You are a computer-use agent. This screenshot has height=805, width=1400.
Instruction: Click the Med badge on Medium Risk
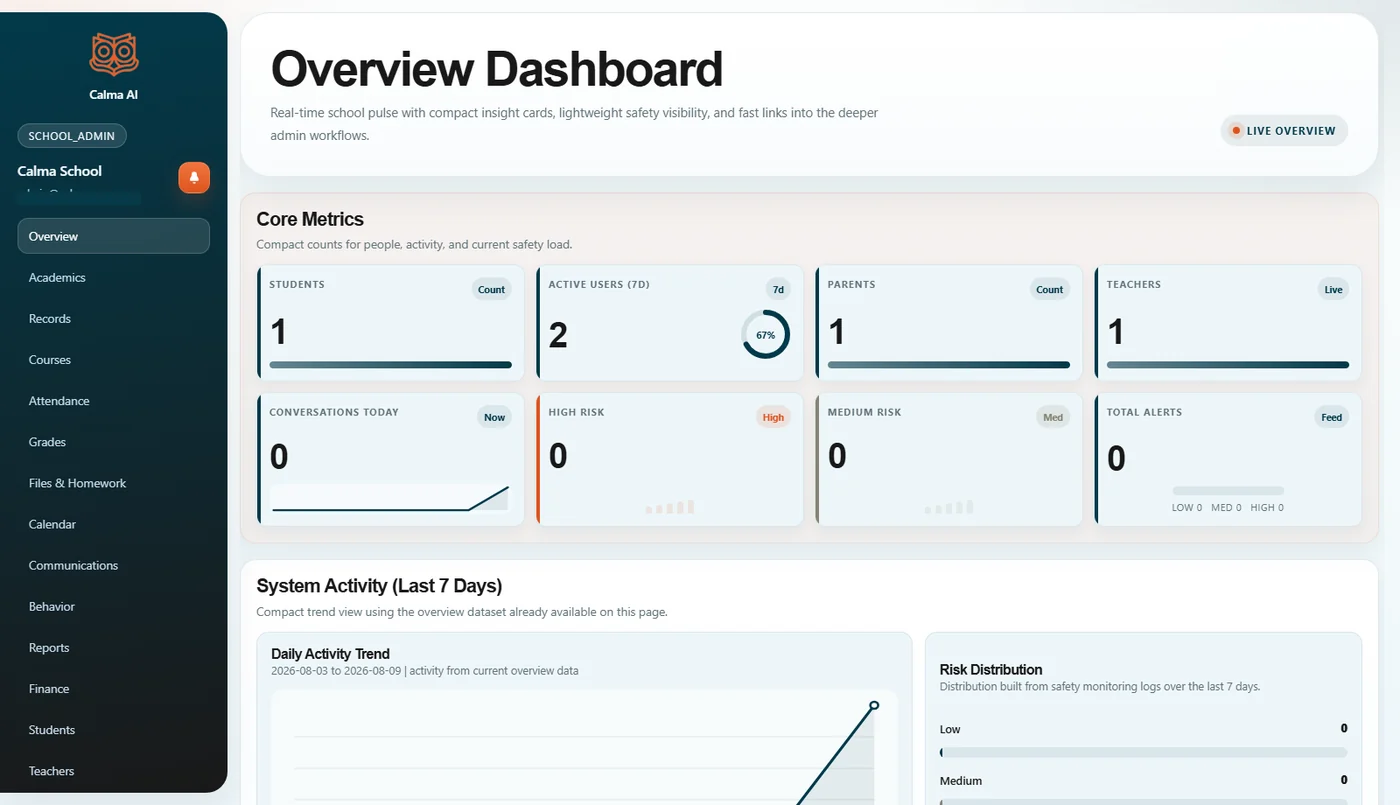1053,417
